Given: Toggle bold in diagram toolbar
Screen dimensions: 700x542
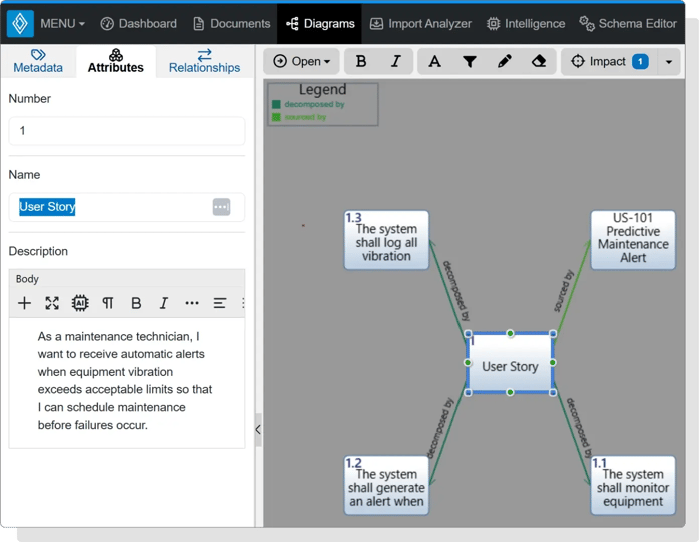Looking at the screenshot, I should coord(361,61).
